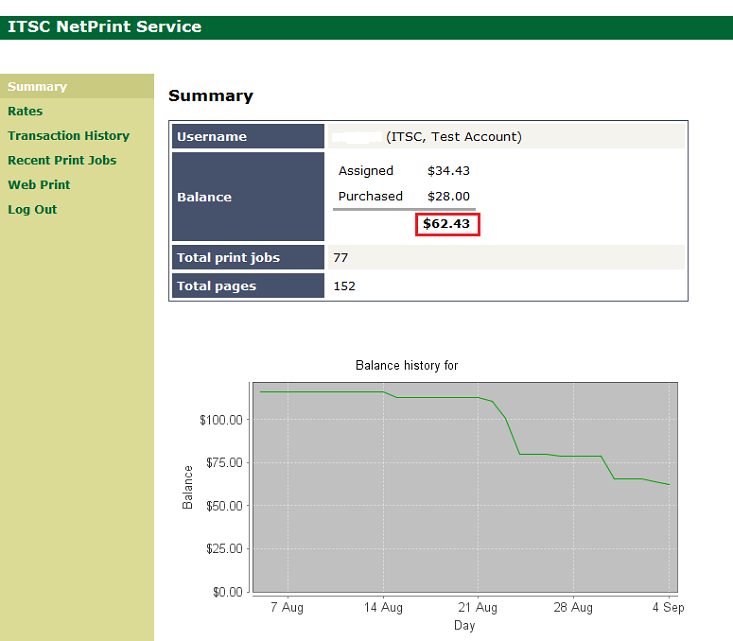Viewport: 733px width, 641px height.
Task: Click the $100.00 tick on the balance axis
Action: [x=222, y=420]
